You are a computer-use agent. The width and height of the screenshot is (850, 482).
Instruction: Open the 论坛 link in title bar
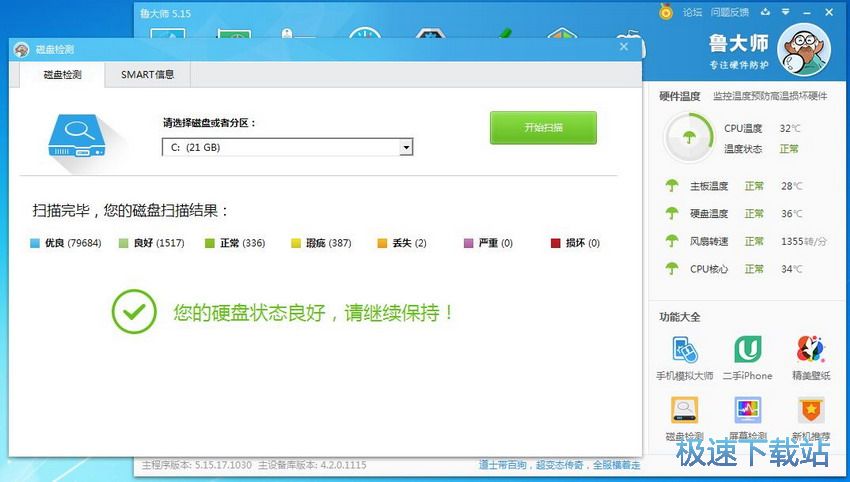tap(692, 12)
